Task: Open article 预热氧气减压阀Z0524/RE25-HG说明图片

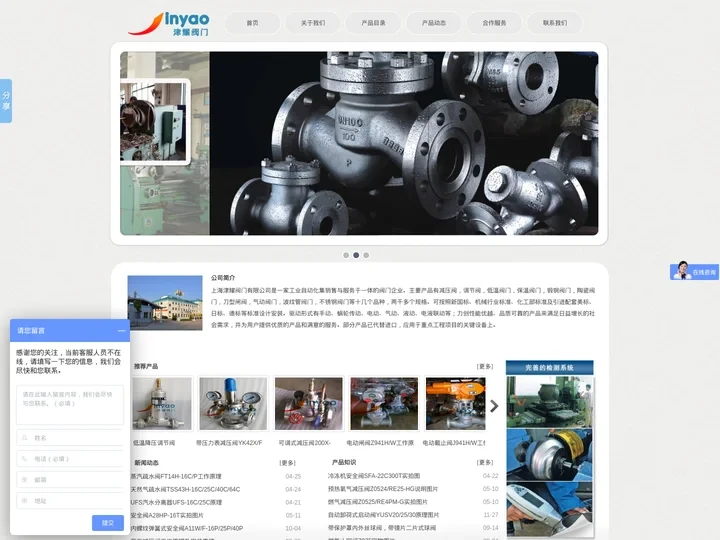Action: click(383, 489)
